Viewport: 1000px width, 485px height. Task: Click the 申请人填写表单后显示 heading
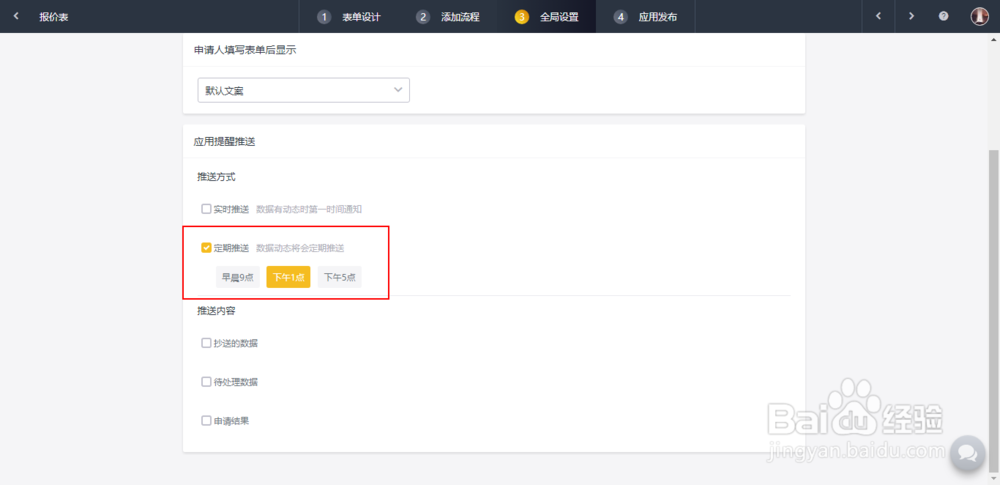(245, 50)
